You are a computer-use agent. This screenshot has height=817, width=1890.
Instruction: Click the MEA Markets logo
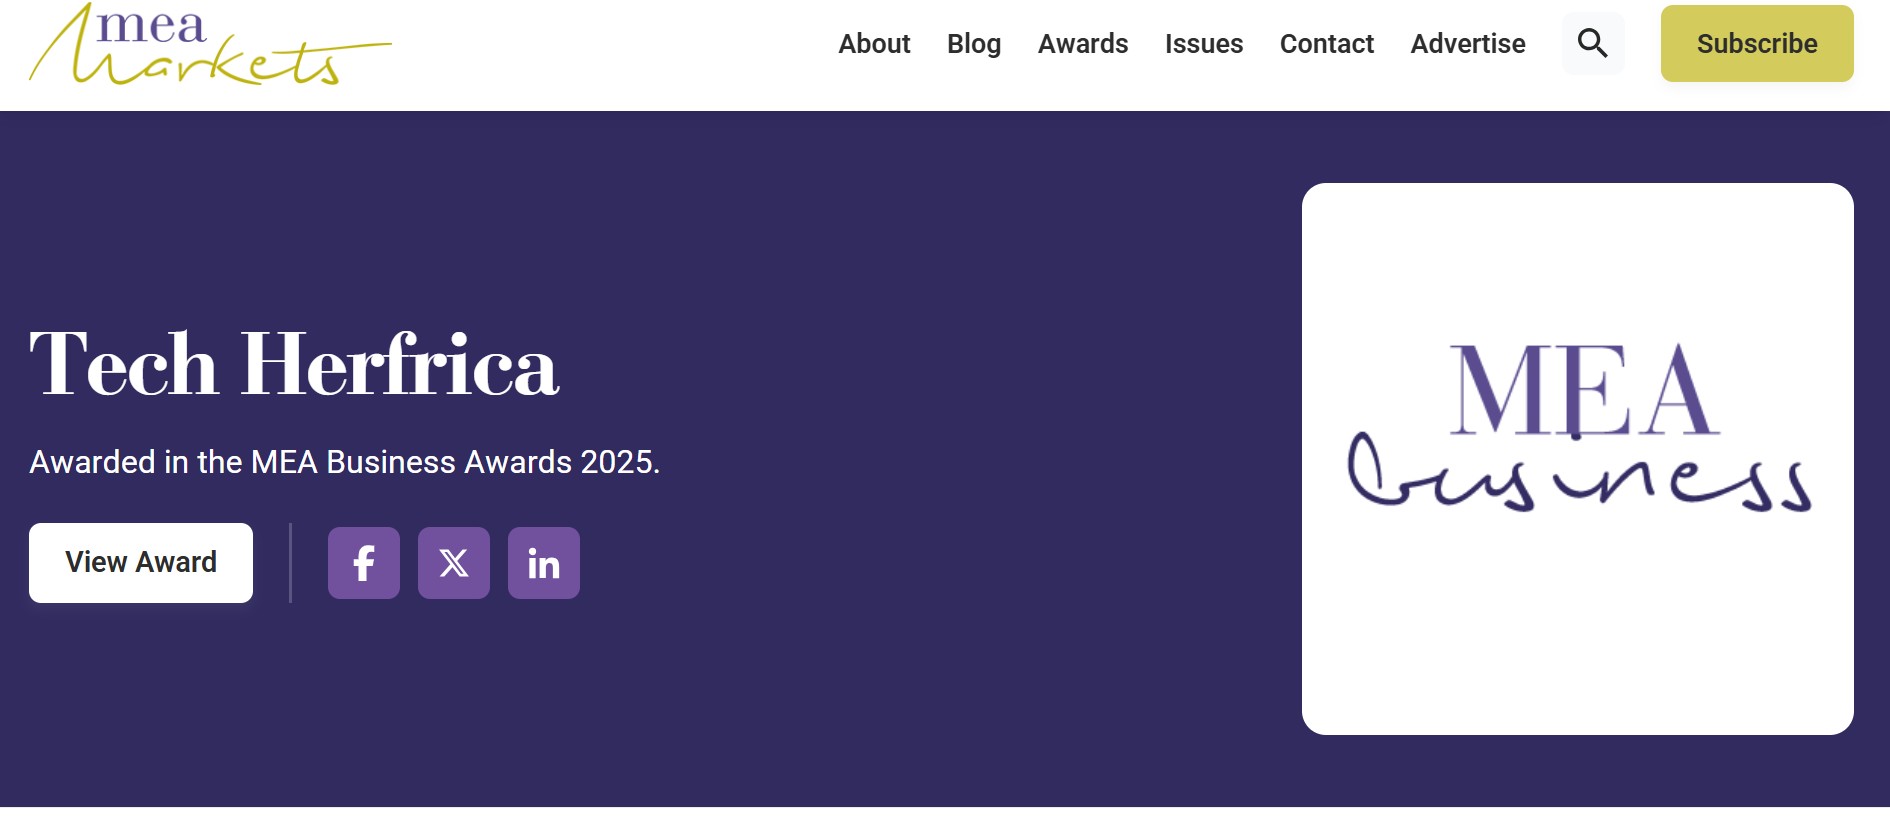click(210, 45)
